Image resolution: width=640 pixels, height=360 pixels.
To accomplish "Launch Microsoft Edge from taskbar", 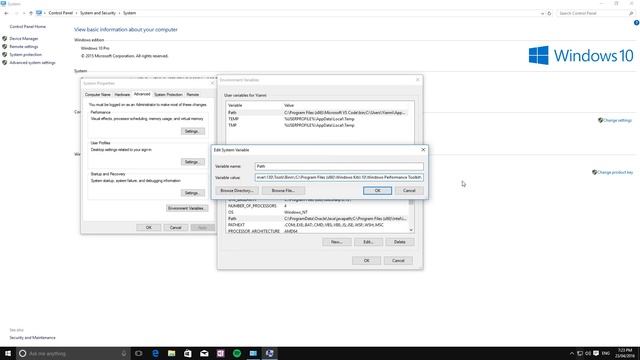I will (x=155, y=353).
